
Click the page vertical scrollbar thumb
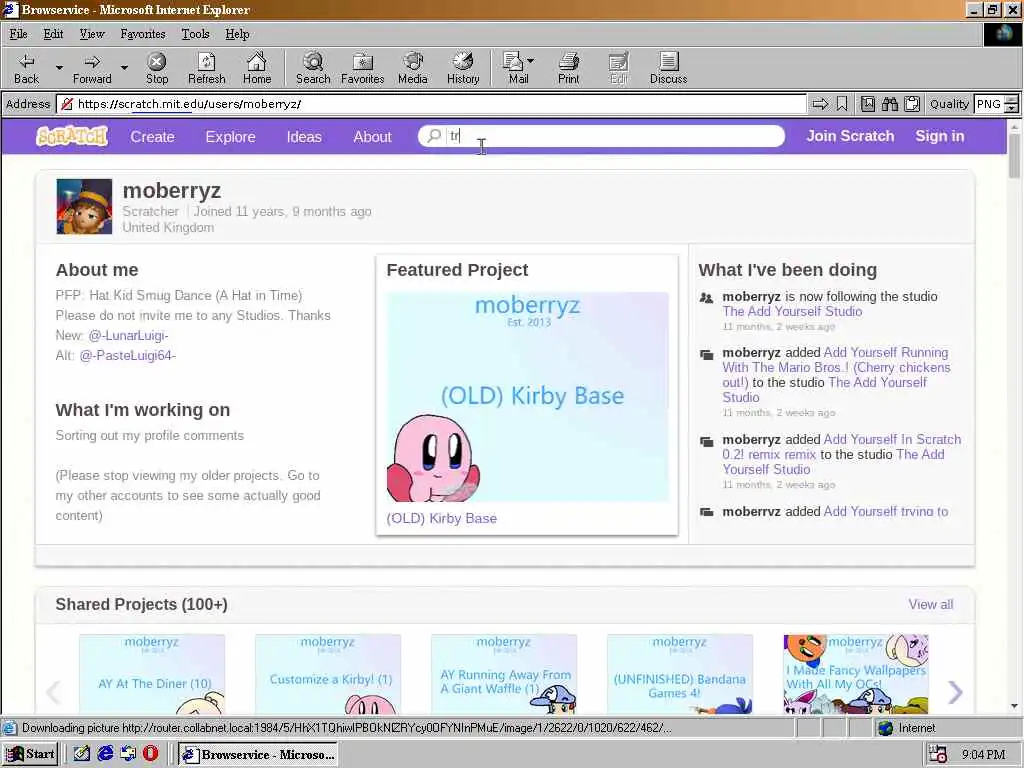click(1014, 155)
